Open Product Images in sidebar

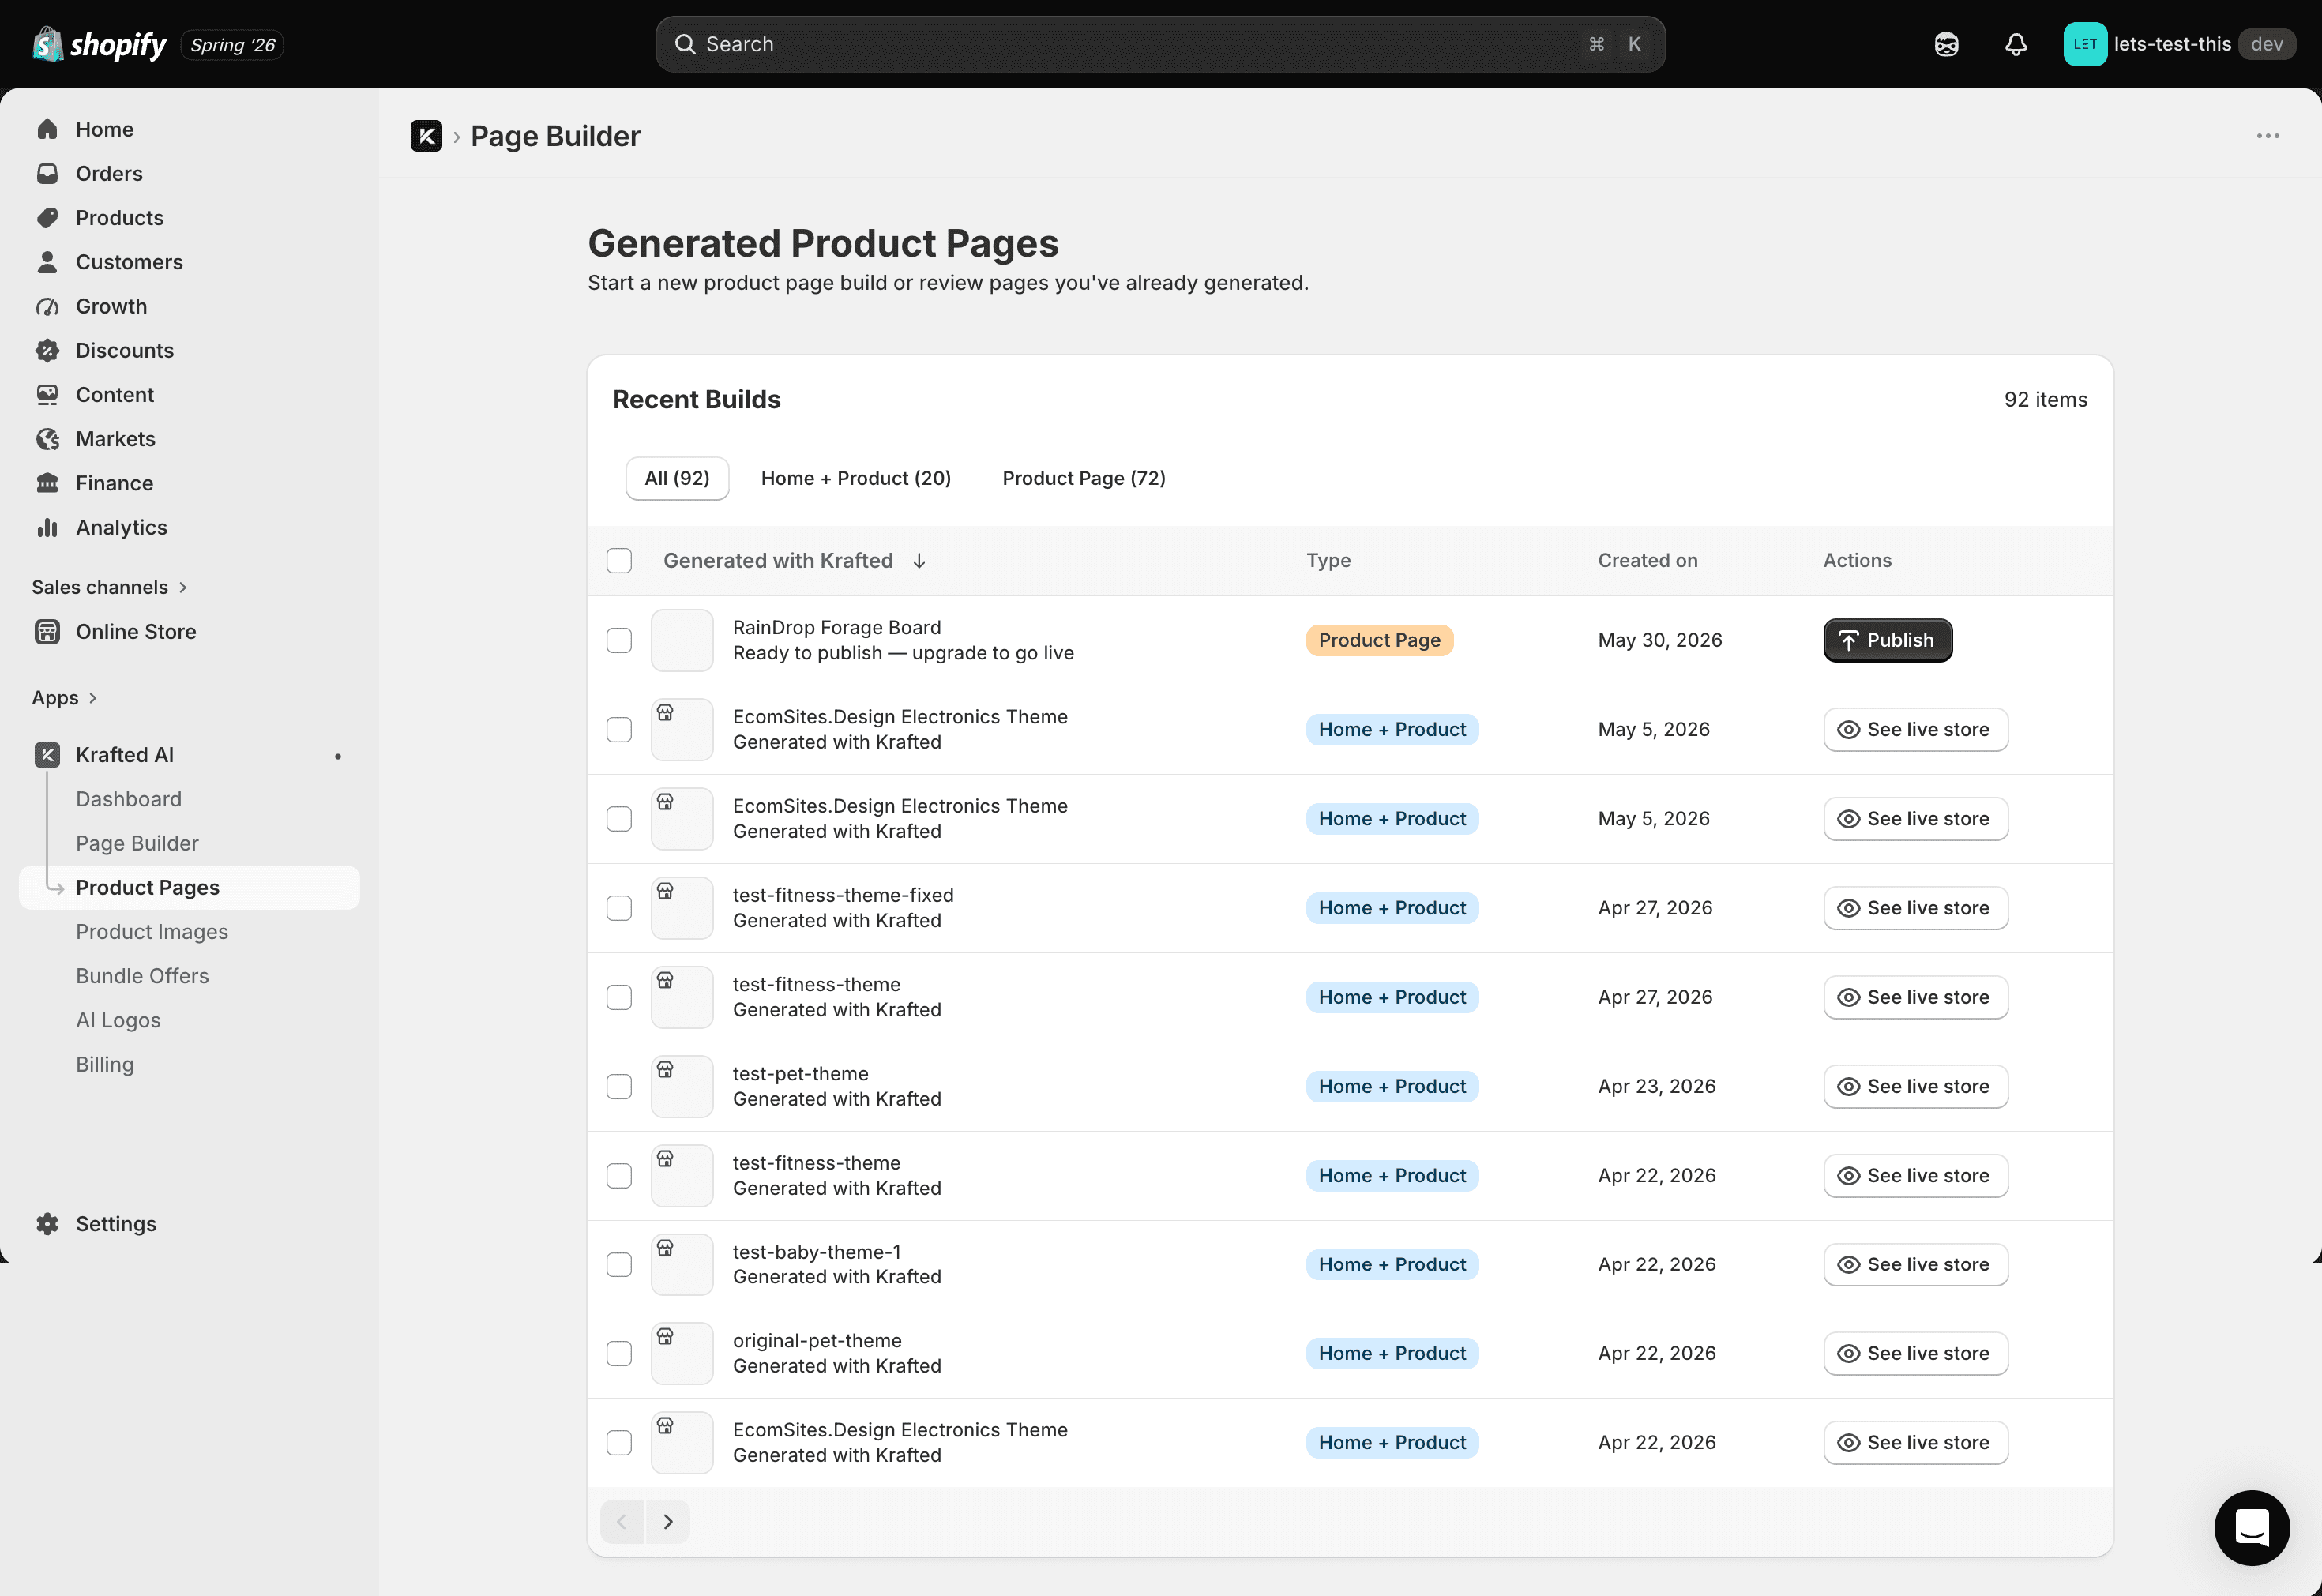point(152,932)
